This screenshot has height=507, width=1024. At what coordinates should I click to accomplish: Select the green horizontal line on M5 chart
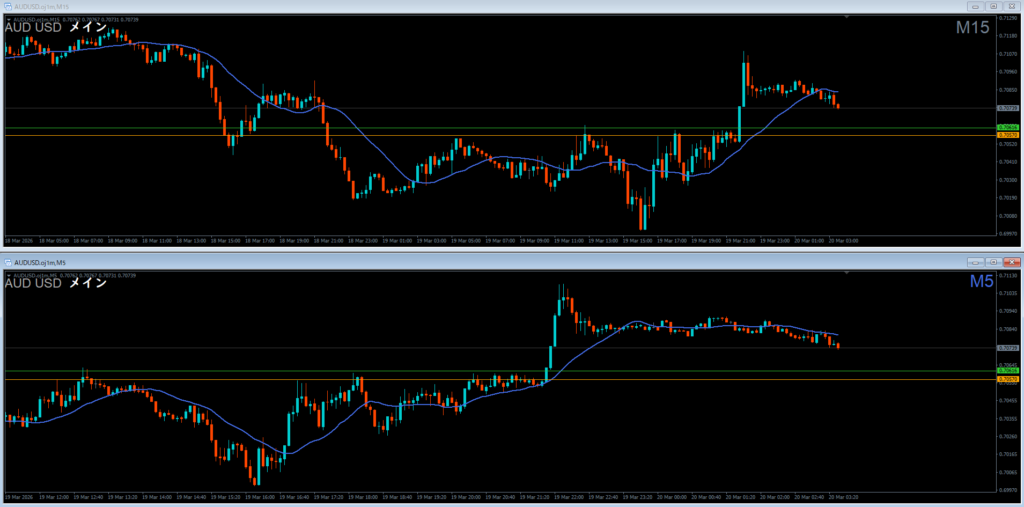[x=500, y=370]
